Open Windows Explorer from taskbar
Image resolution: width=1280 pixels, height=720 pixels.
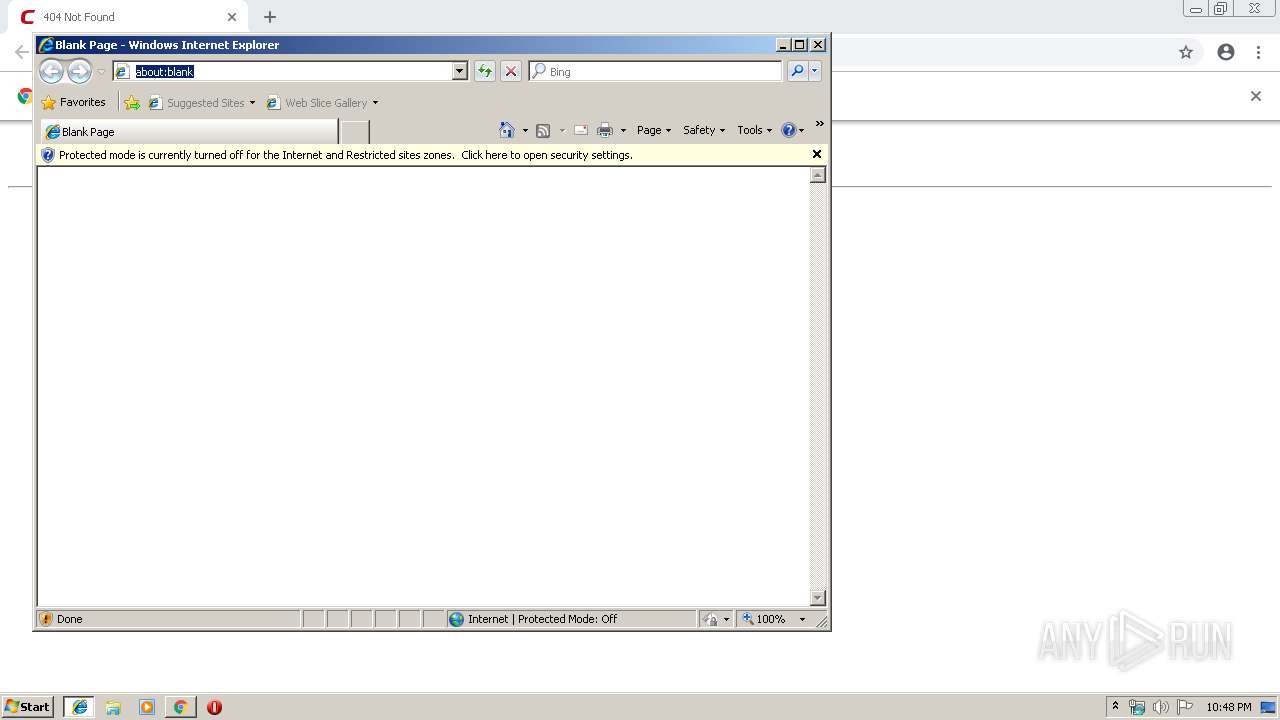point(113,707)
